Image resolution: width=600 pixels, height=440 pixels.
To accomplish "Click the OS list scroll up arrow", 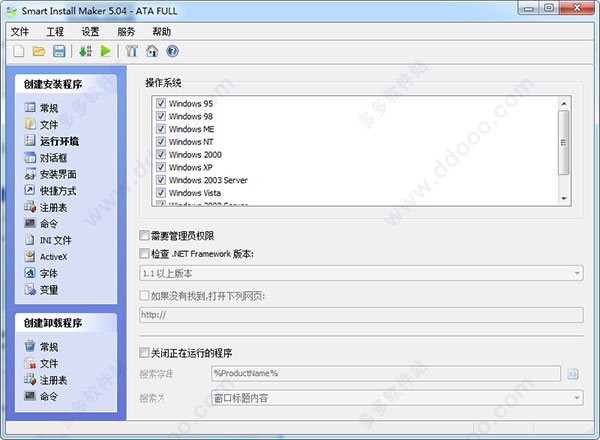I will [564, 104].
